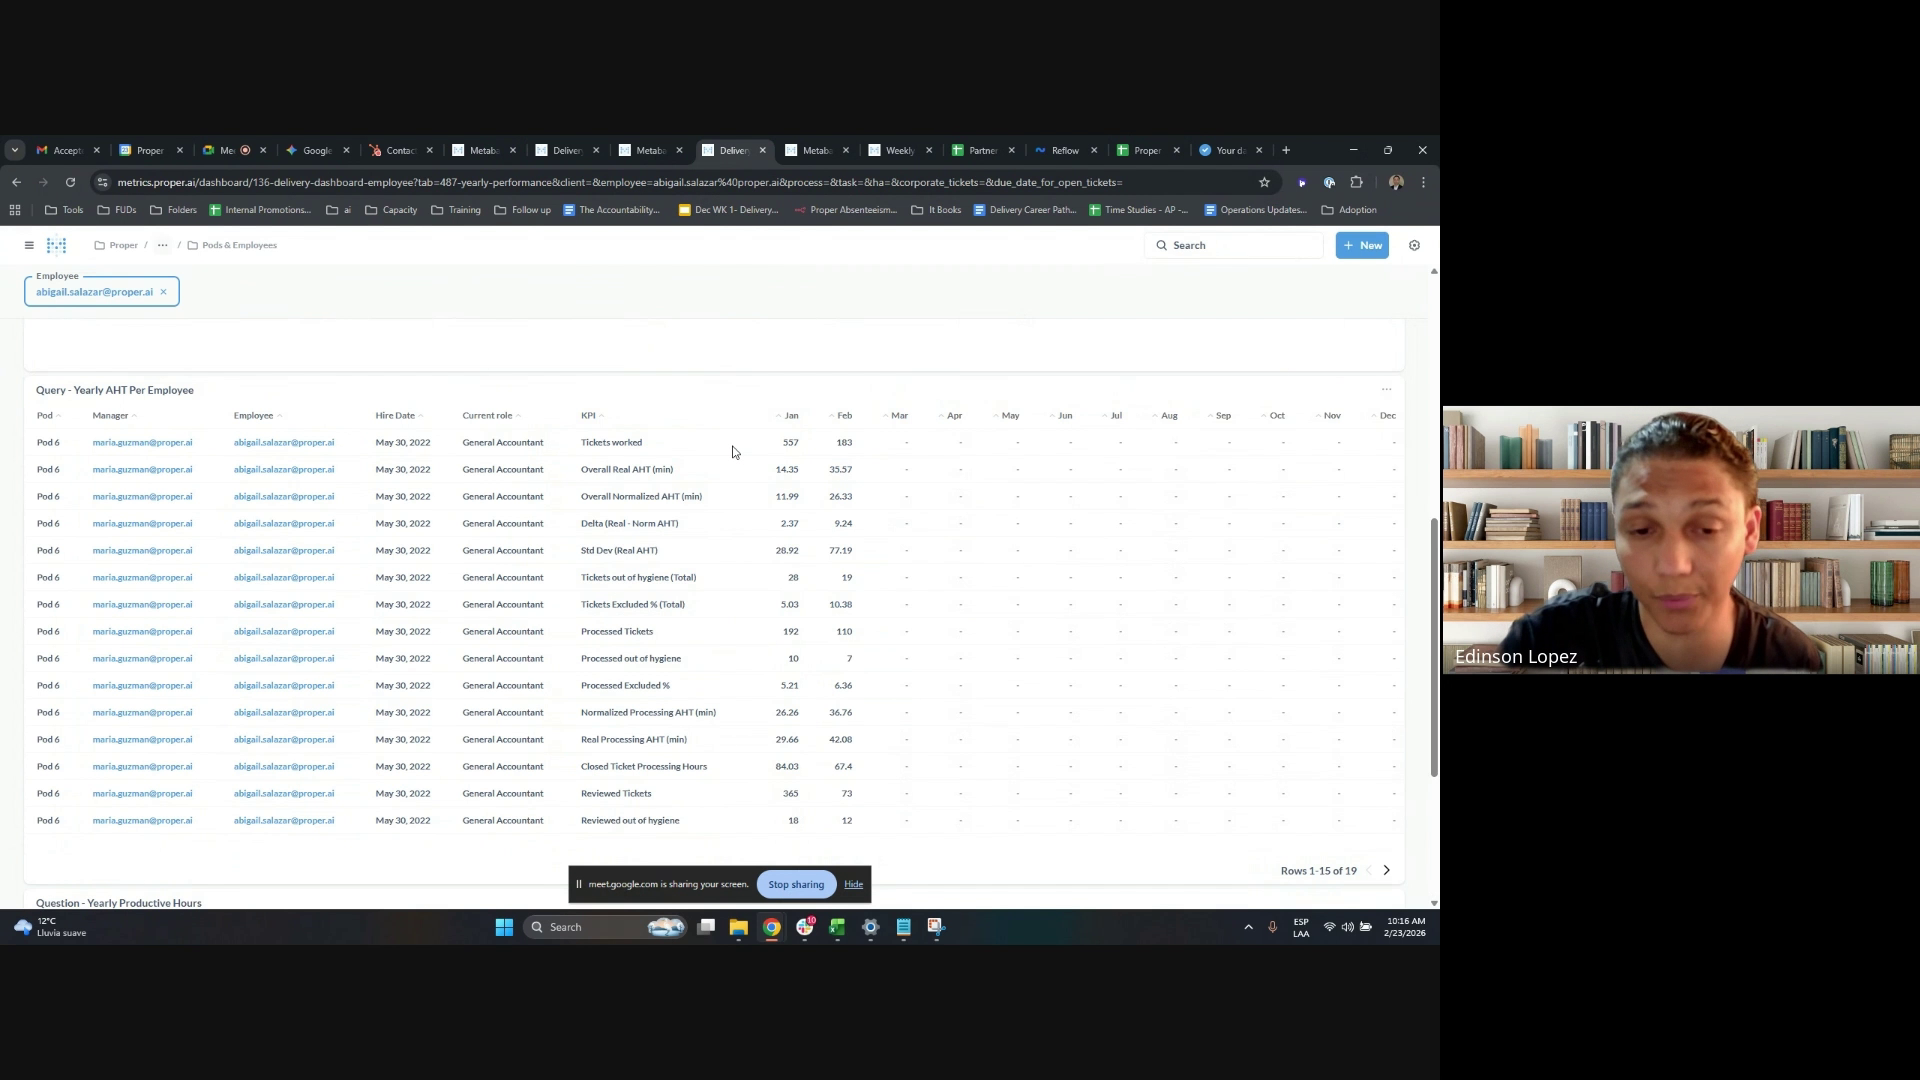1920x1080 pixels.
Task: Bookmark this page with the star icon
Action: click(1264, 182)
